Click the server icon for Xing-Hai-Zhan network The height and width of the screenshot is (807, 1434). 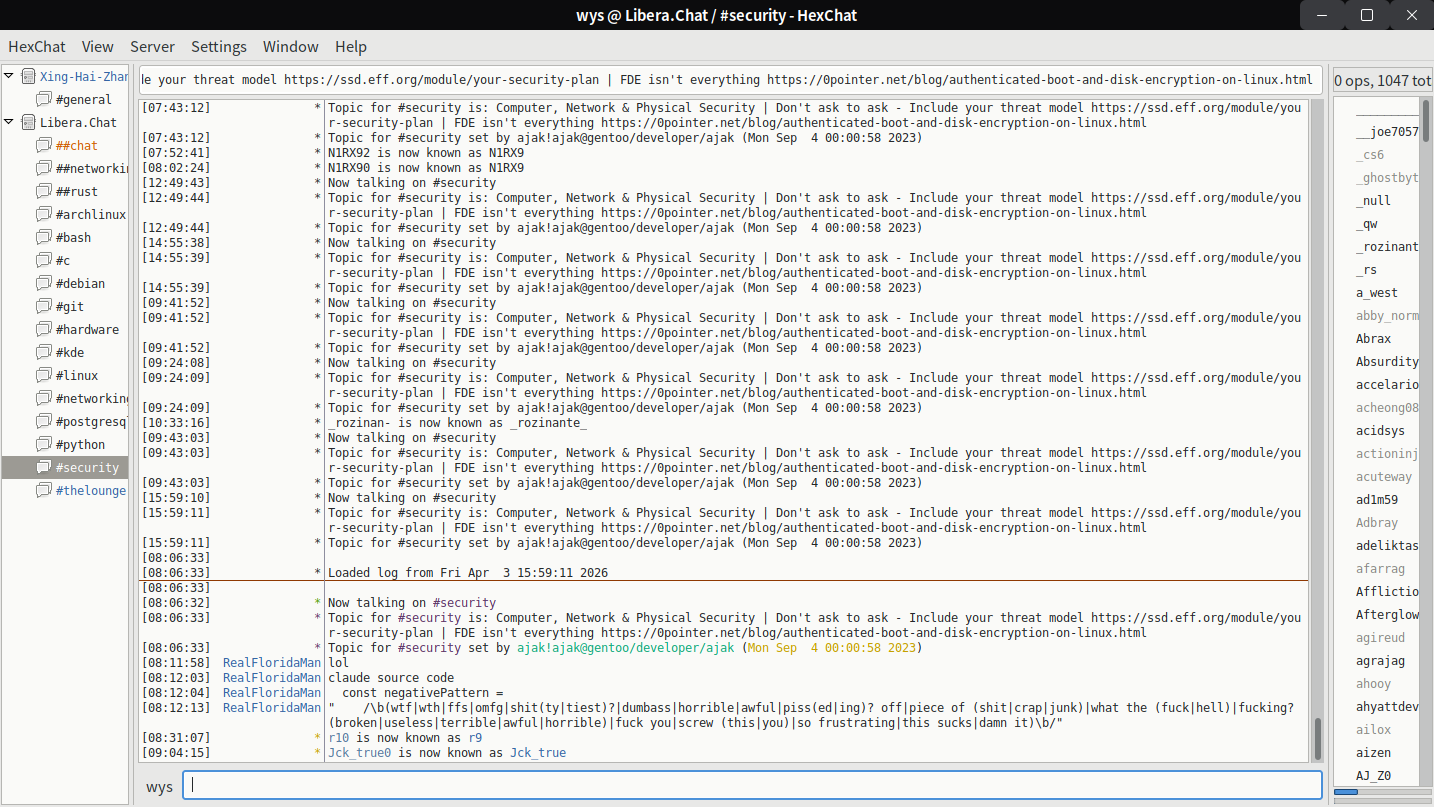[28, 76]
